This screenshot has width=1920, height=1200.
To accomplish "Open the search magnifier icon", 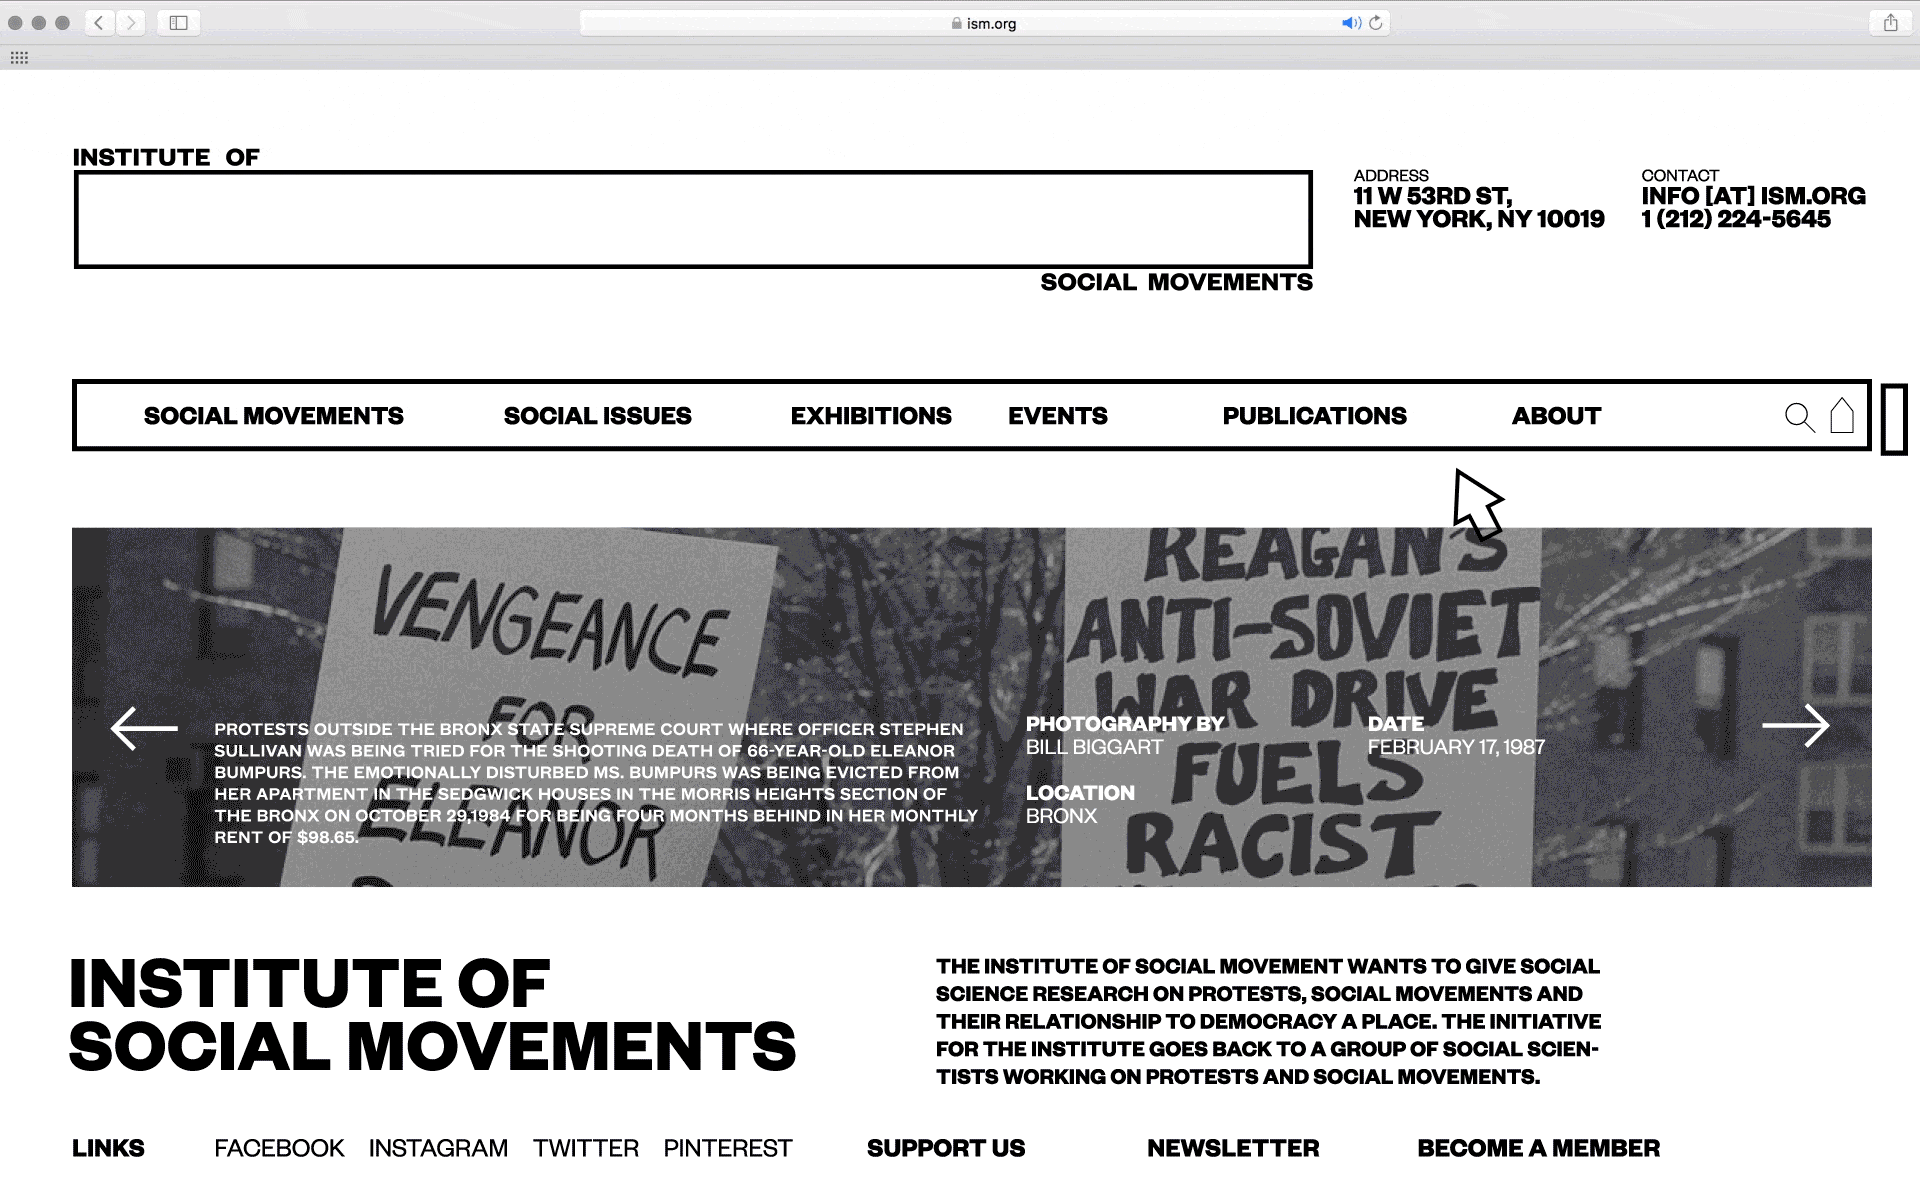I will [x=1800, y=417].
